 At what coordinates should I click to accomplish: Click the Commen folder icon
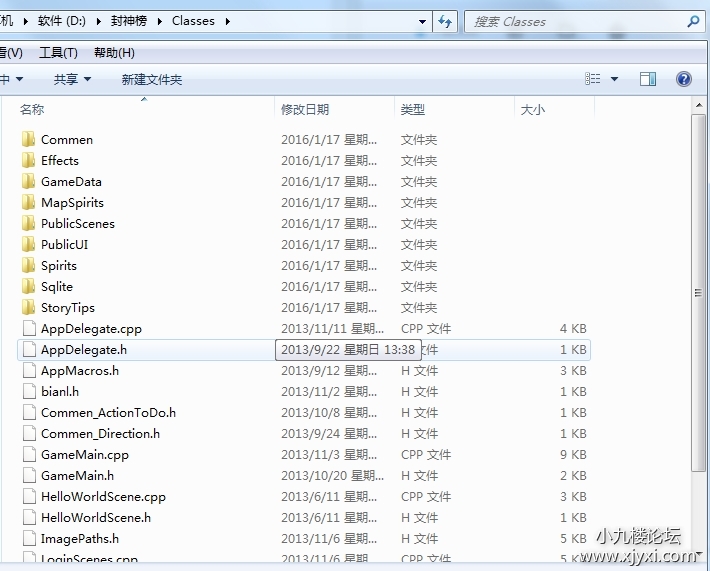point(28,139)
